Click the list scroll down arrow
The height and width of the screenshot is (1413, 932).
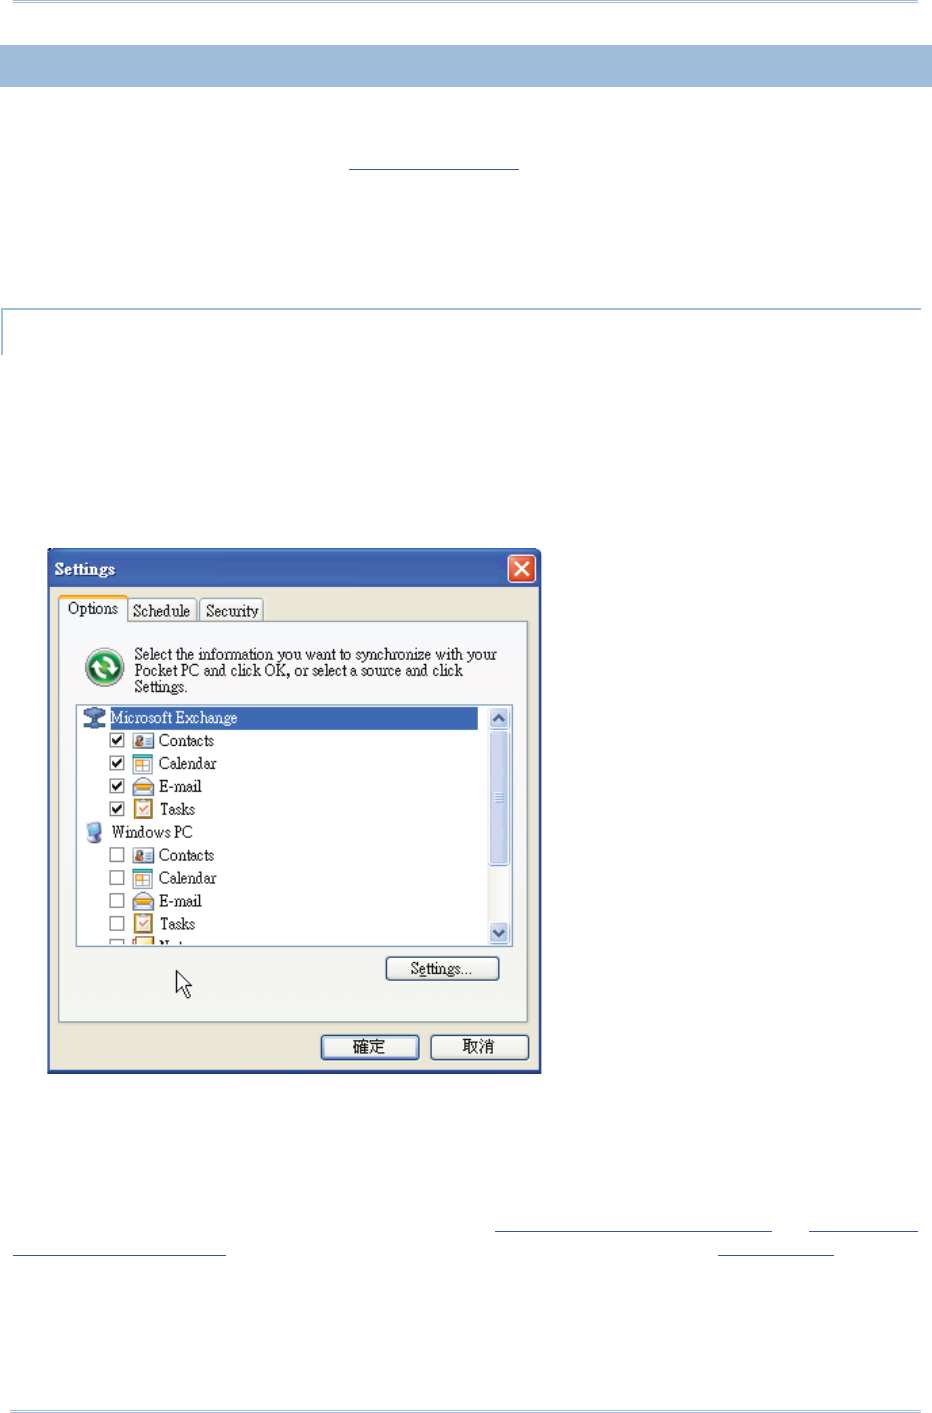pyautogui.click(x=499, y=933)
